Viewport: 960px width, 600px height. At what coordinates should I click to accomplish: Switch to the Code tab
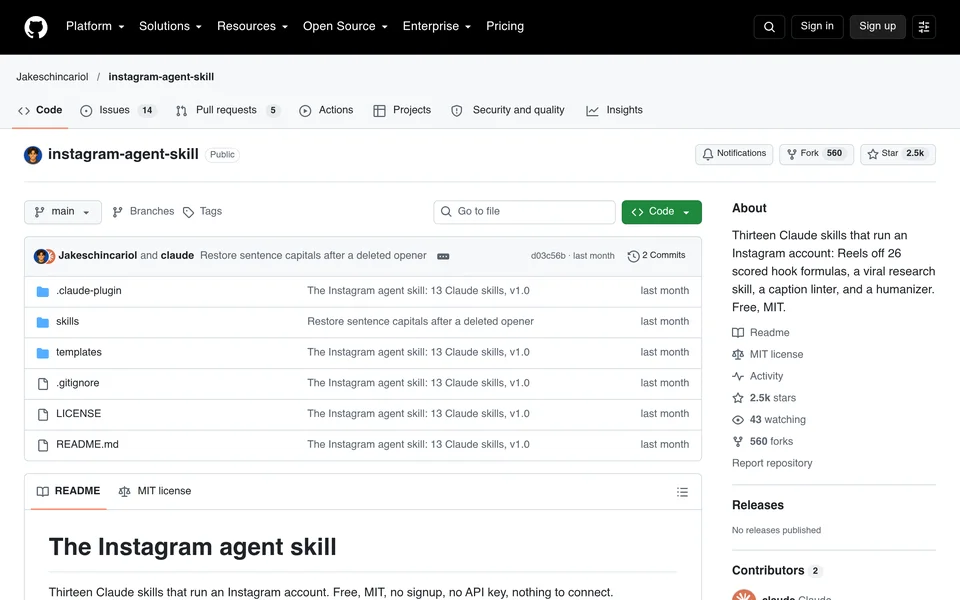(x=40, y=110)
